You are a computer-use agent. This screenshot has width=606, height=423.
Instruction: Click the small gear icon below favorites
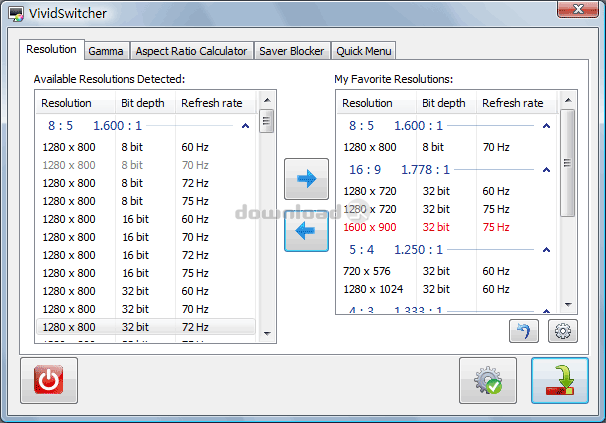click(562, 331)
